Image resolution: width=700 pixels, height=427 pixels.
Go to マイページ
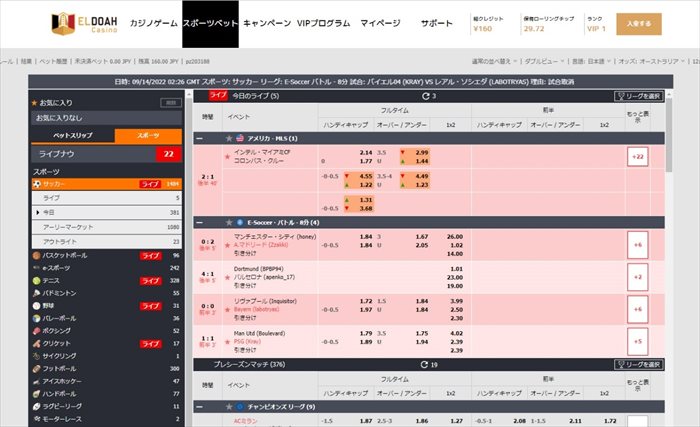(380, 23)
